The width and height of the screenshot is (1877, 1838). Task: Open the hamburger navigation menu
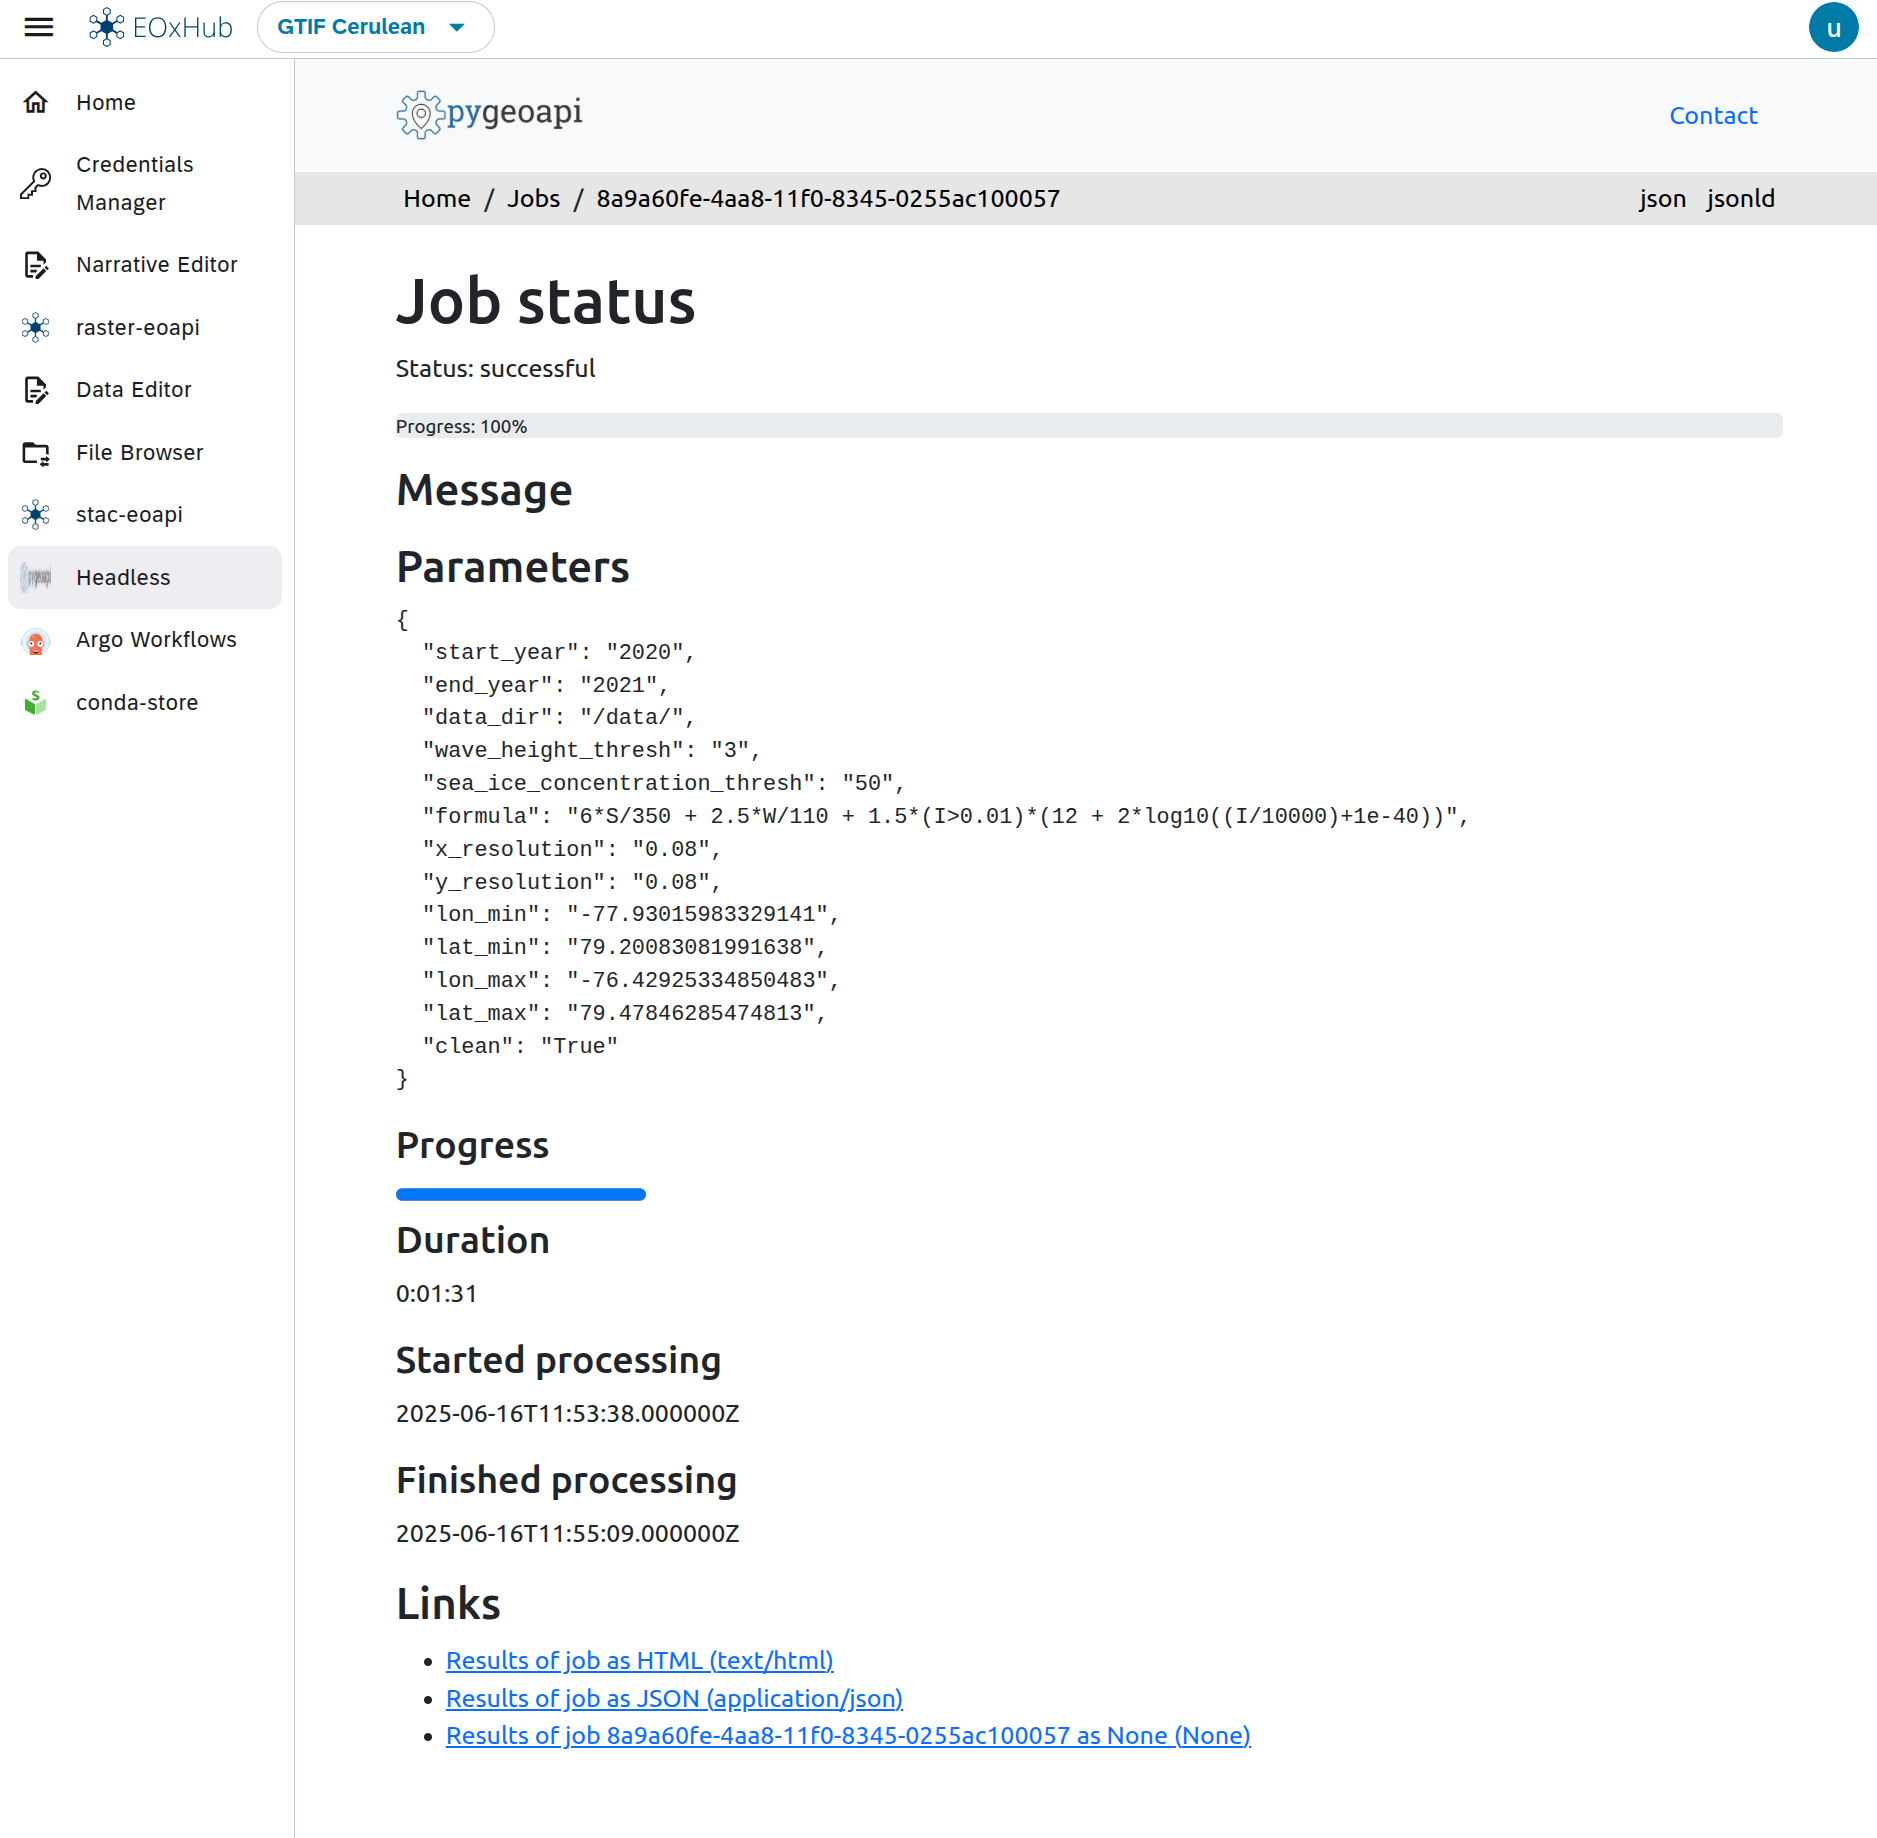coord(39,27)
